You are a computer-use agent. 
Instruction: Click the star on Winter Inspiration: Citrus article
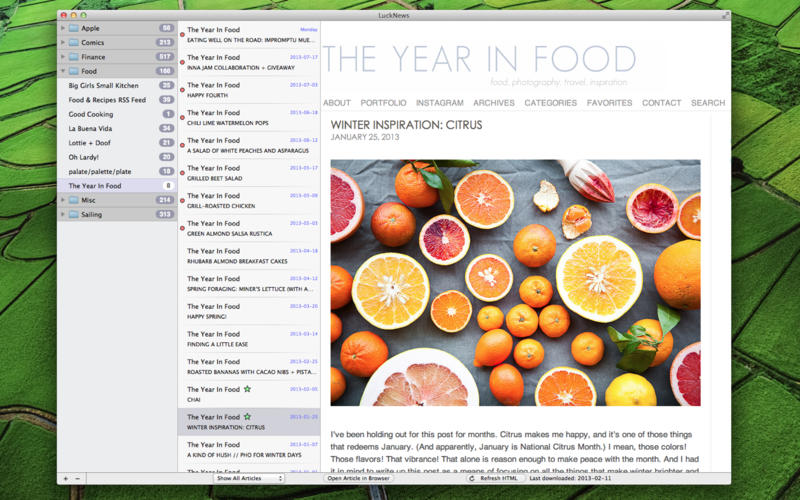point(247,416)
